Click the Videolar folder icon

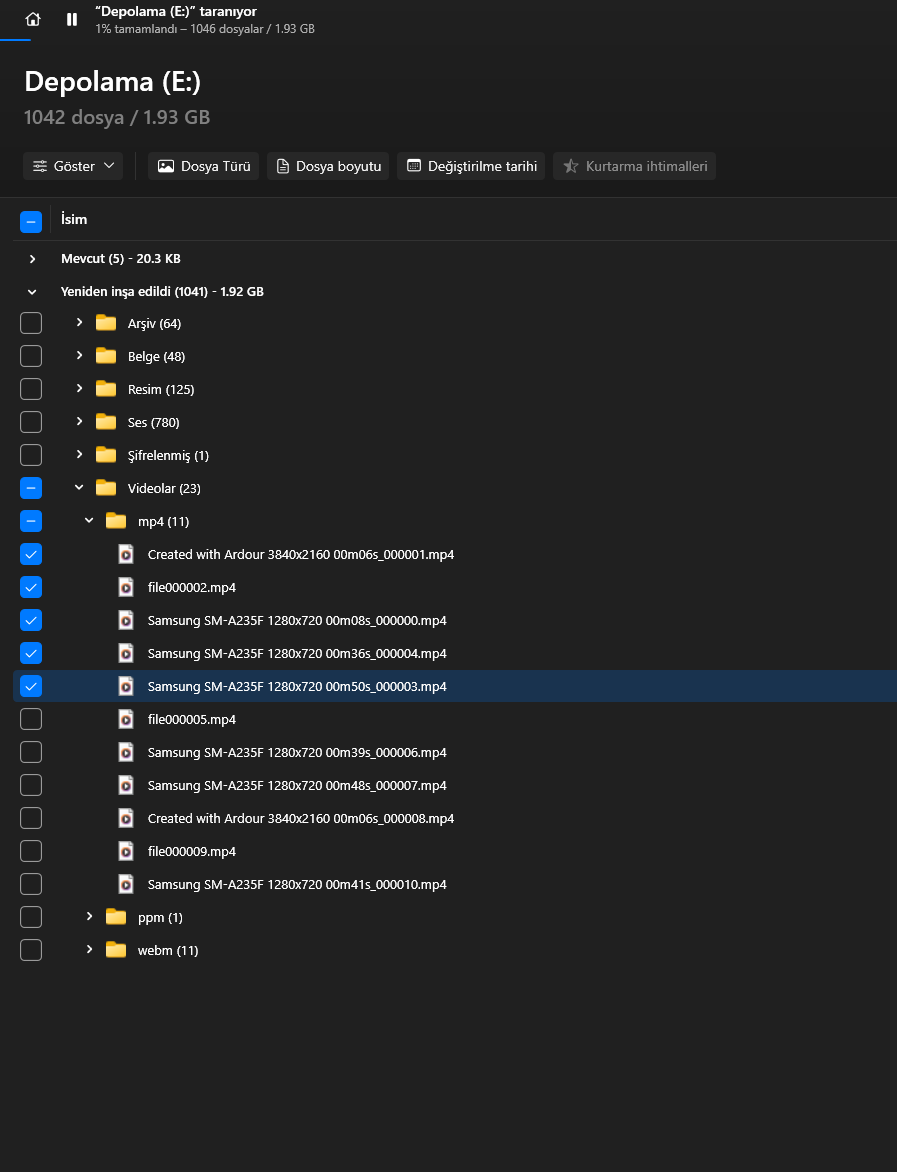click(x=106, y=488)
